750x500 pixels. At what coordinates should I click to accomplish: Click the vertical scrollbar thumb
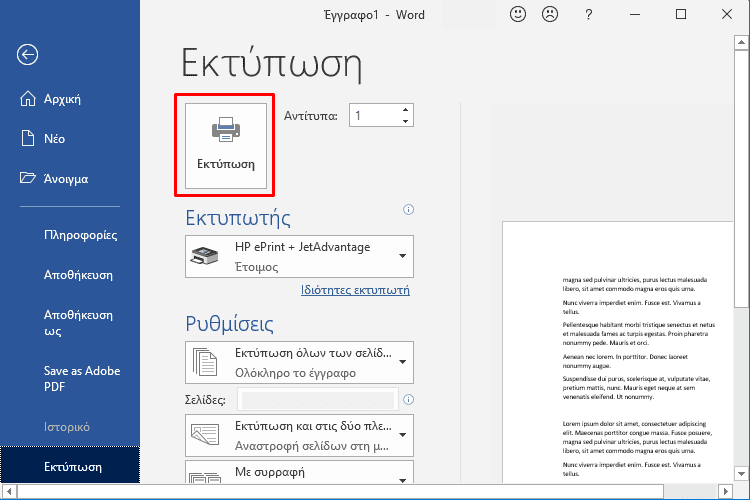tap(741, 179)
